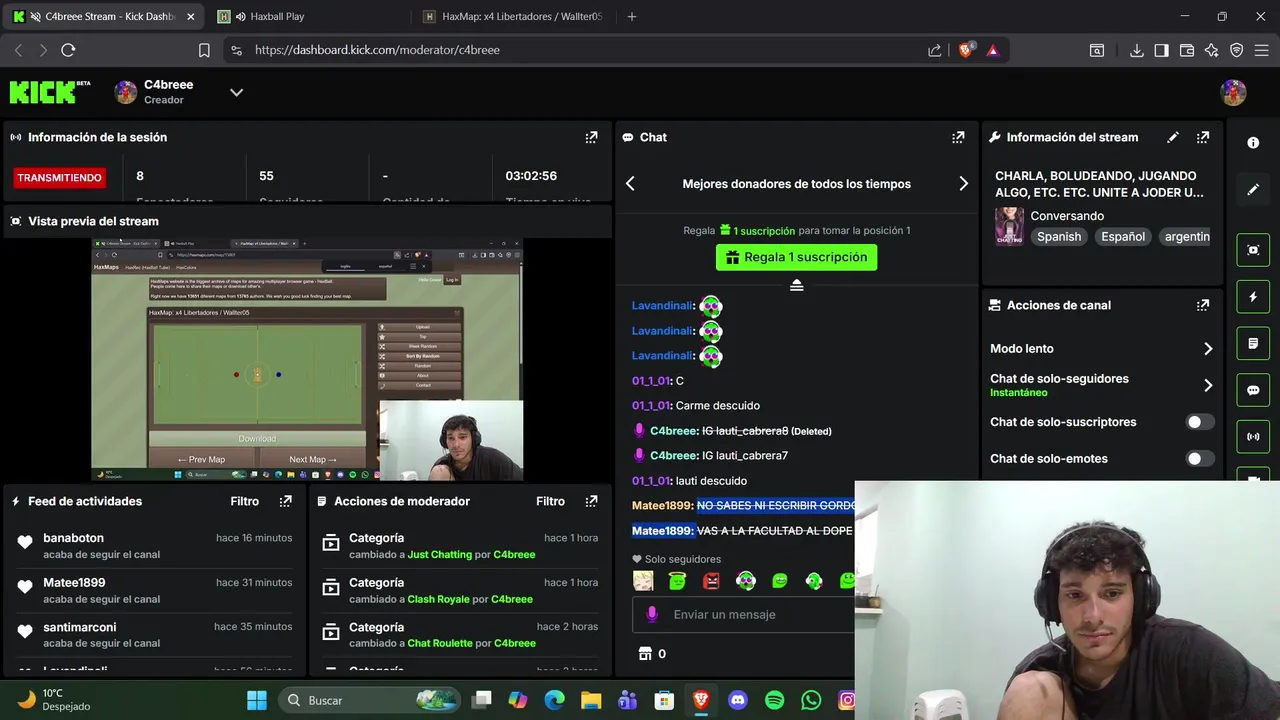The image size is (1280, 720).
Task: Open the Brave Leo AI icon
Action: pyautogui.click(x=1211, y=50)
